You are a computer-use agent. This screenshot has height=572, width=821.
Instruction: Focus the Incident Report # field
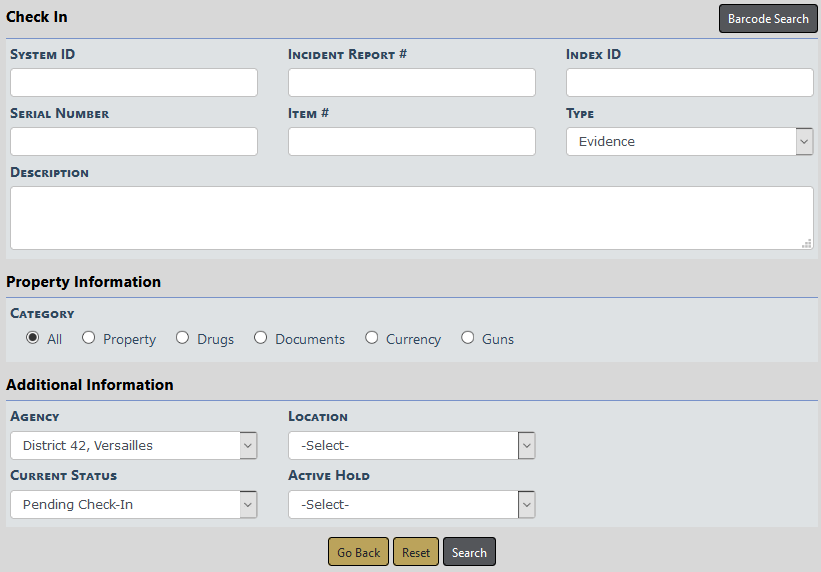tap(411, 83)
